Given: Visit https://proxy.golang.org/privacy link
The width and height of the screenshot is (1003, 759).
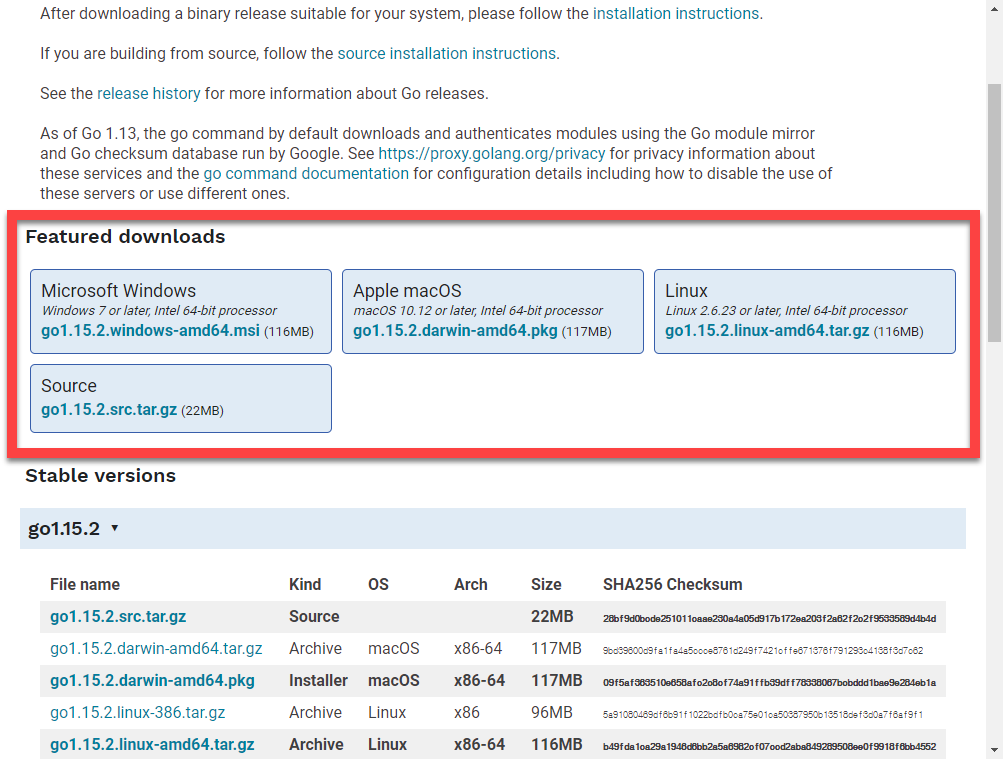Looking at the screenshot, I should [x=491, y=153].
